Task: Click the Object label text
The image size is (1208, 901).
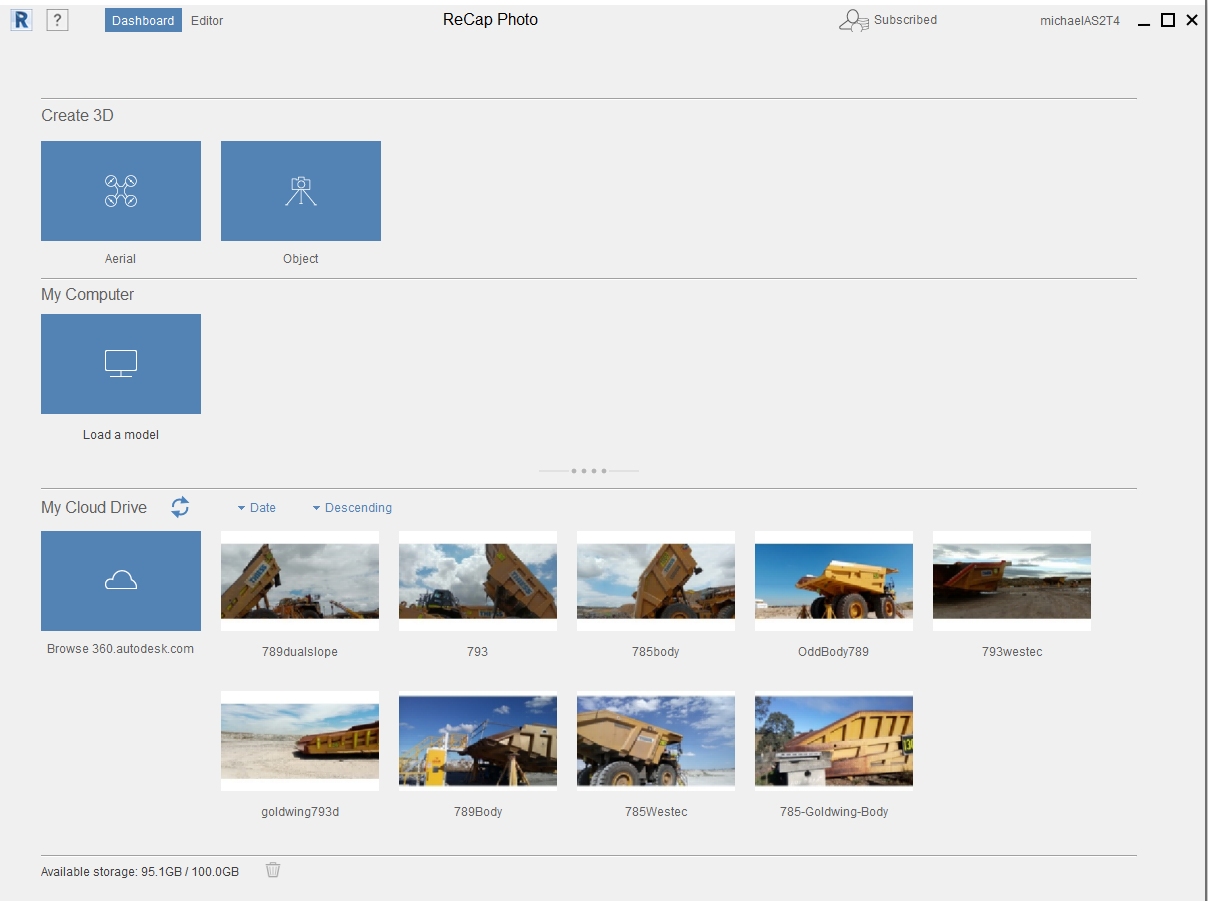Action: (x=301, y=259)
